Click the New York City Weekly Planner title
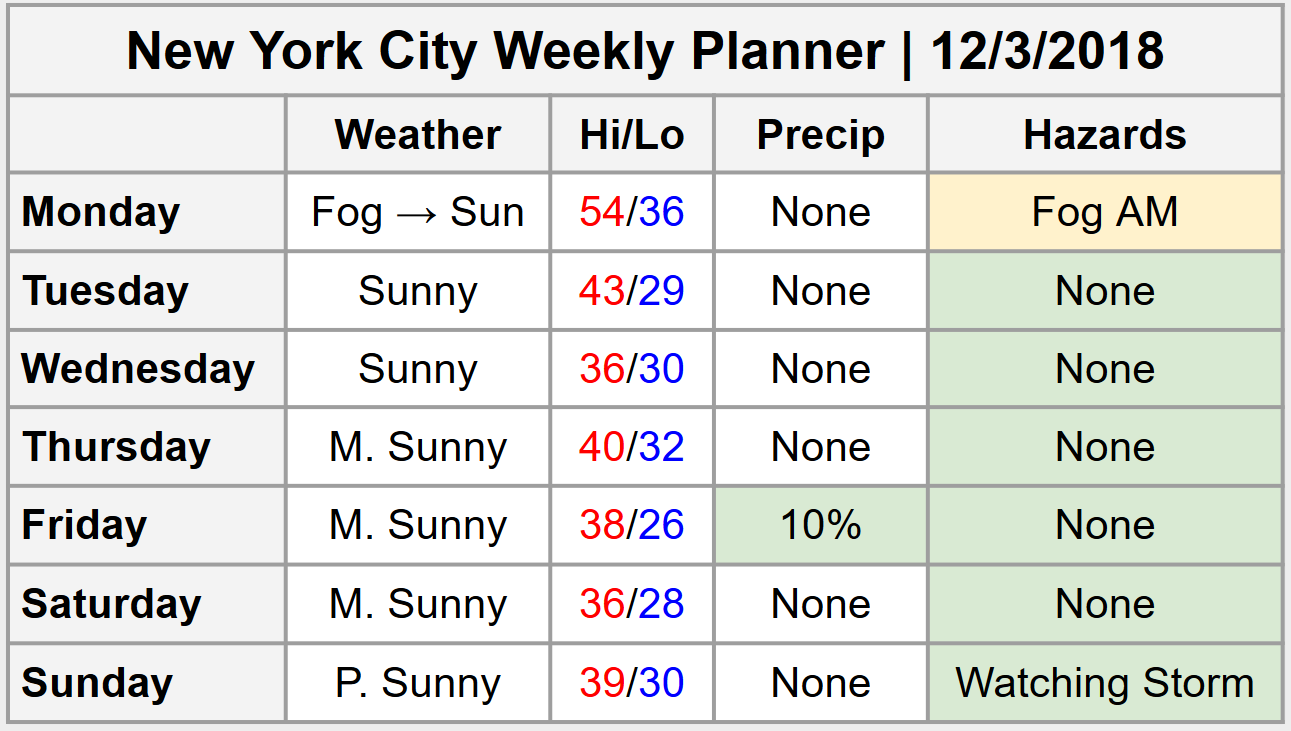This screenshot has height=731, width=1291. click(645, 50)
